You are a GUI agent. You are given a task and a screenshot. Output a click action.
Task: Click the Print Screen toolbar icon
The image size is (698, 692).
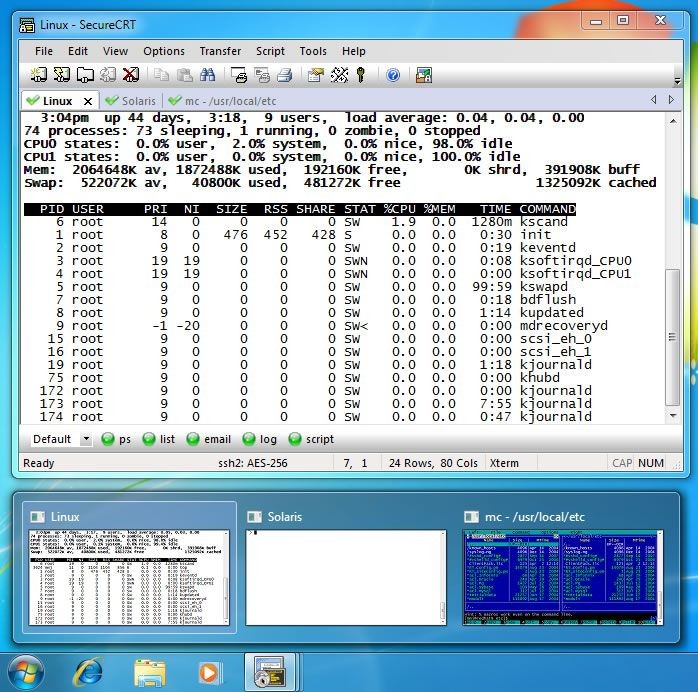(x=239, y=75)
